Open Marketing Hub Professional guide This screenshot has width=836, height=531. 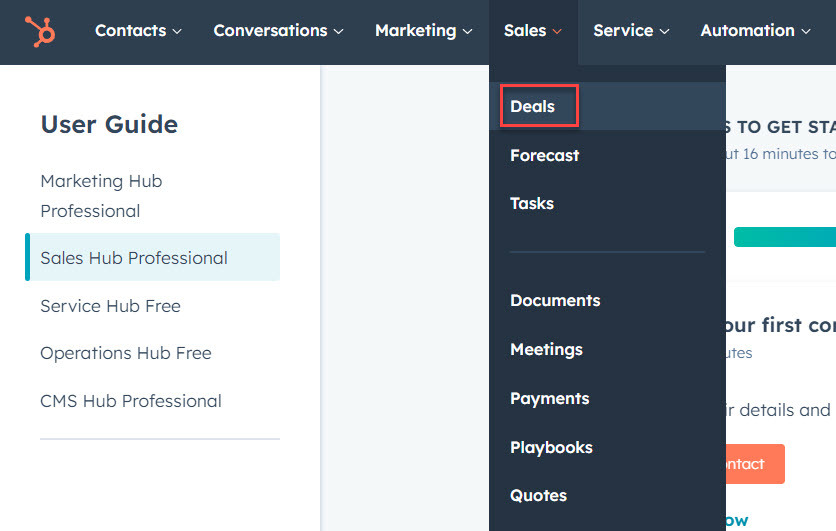(101, 196)
